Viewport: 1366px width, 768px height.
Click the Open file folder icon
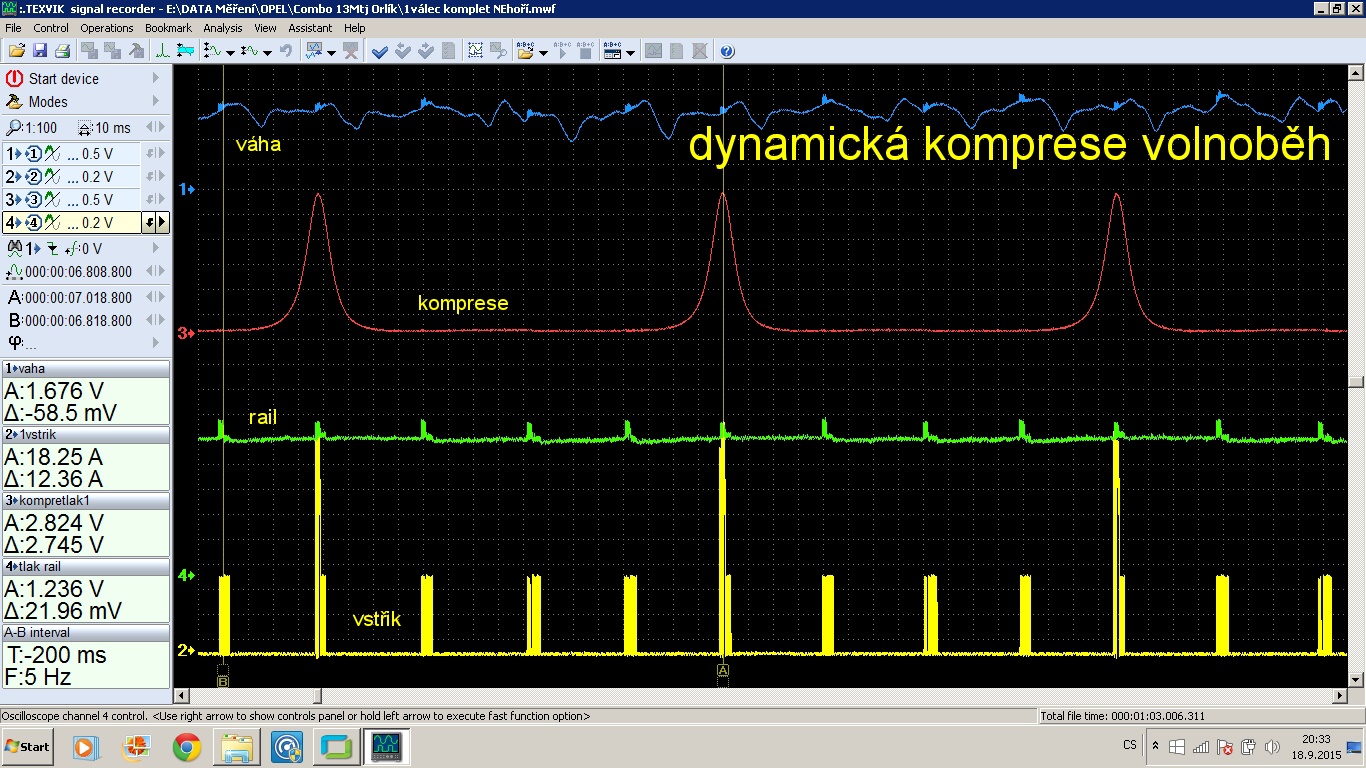[x=16, y=51]
